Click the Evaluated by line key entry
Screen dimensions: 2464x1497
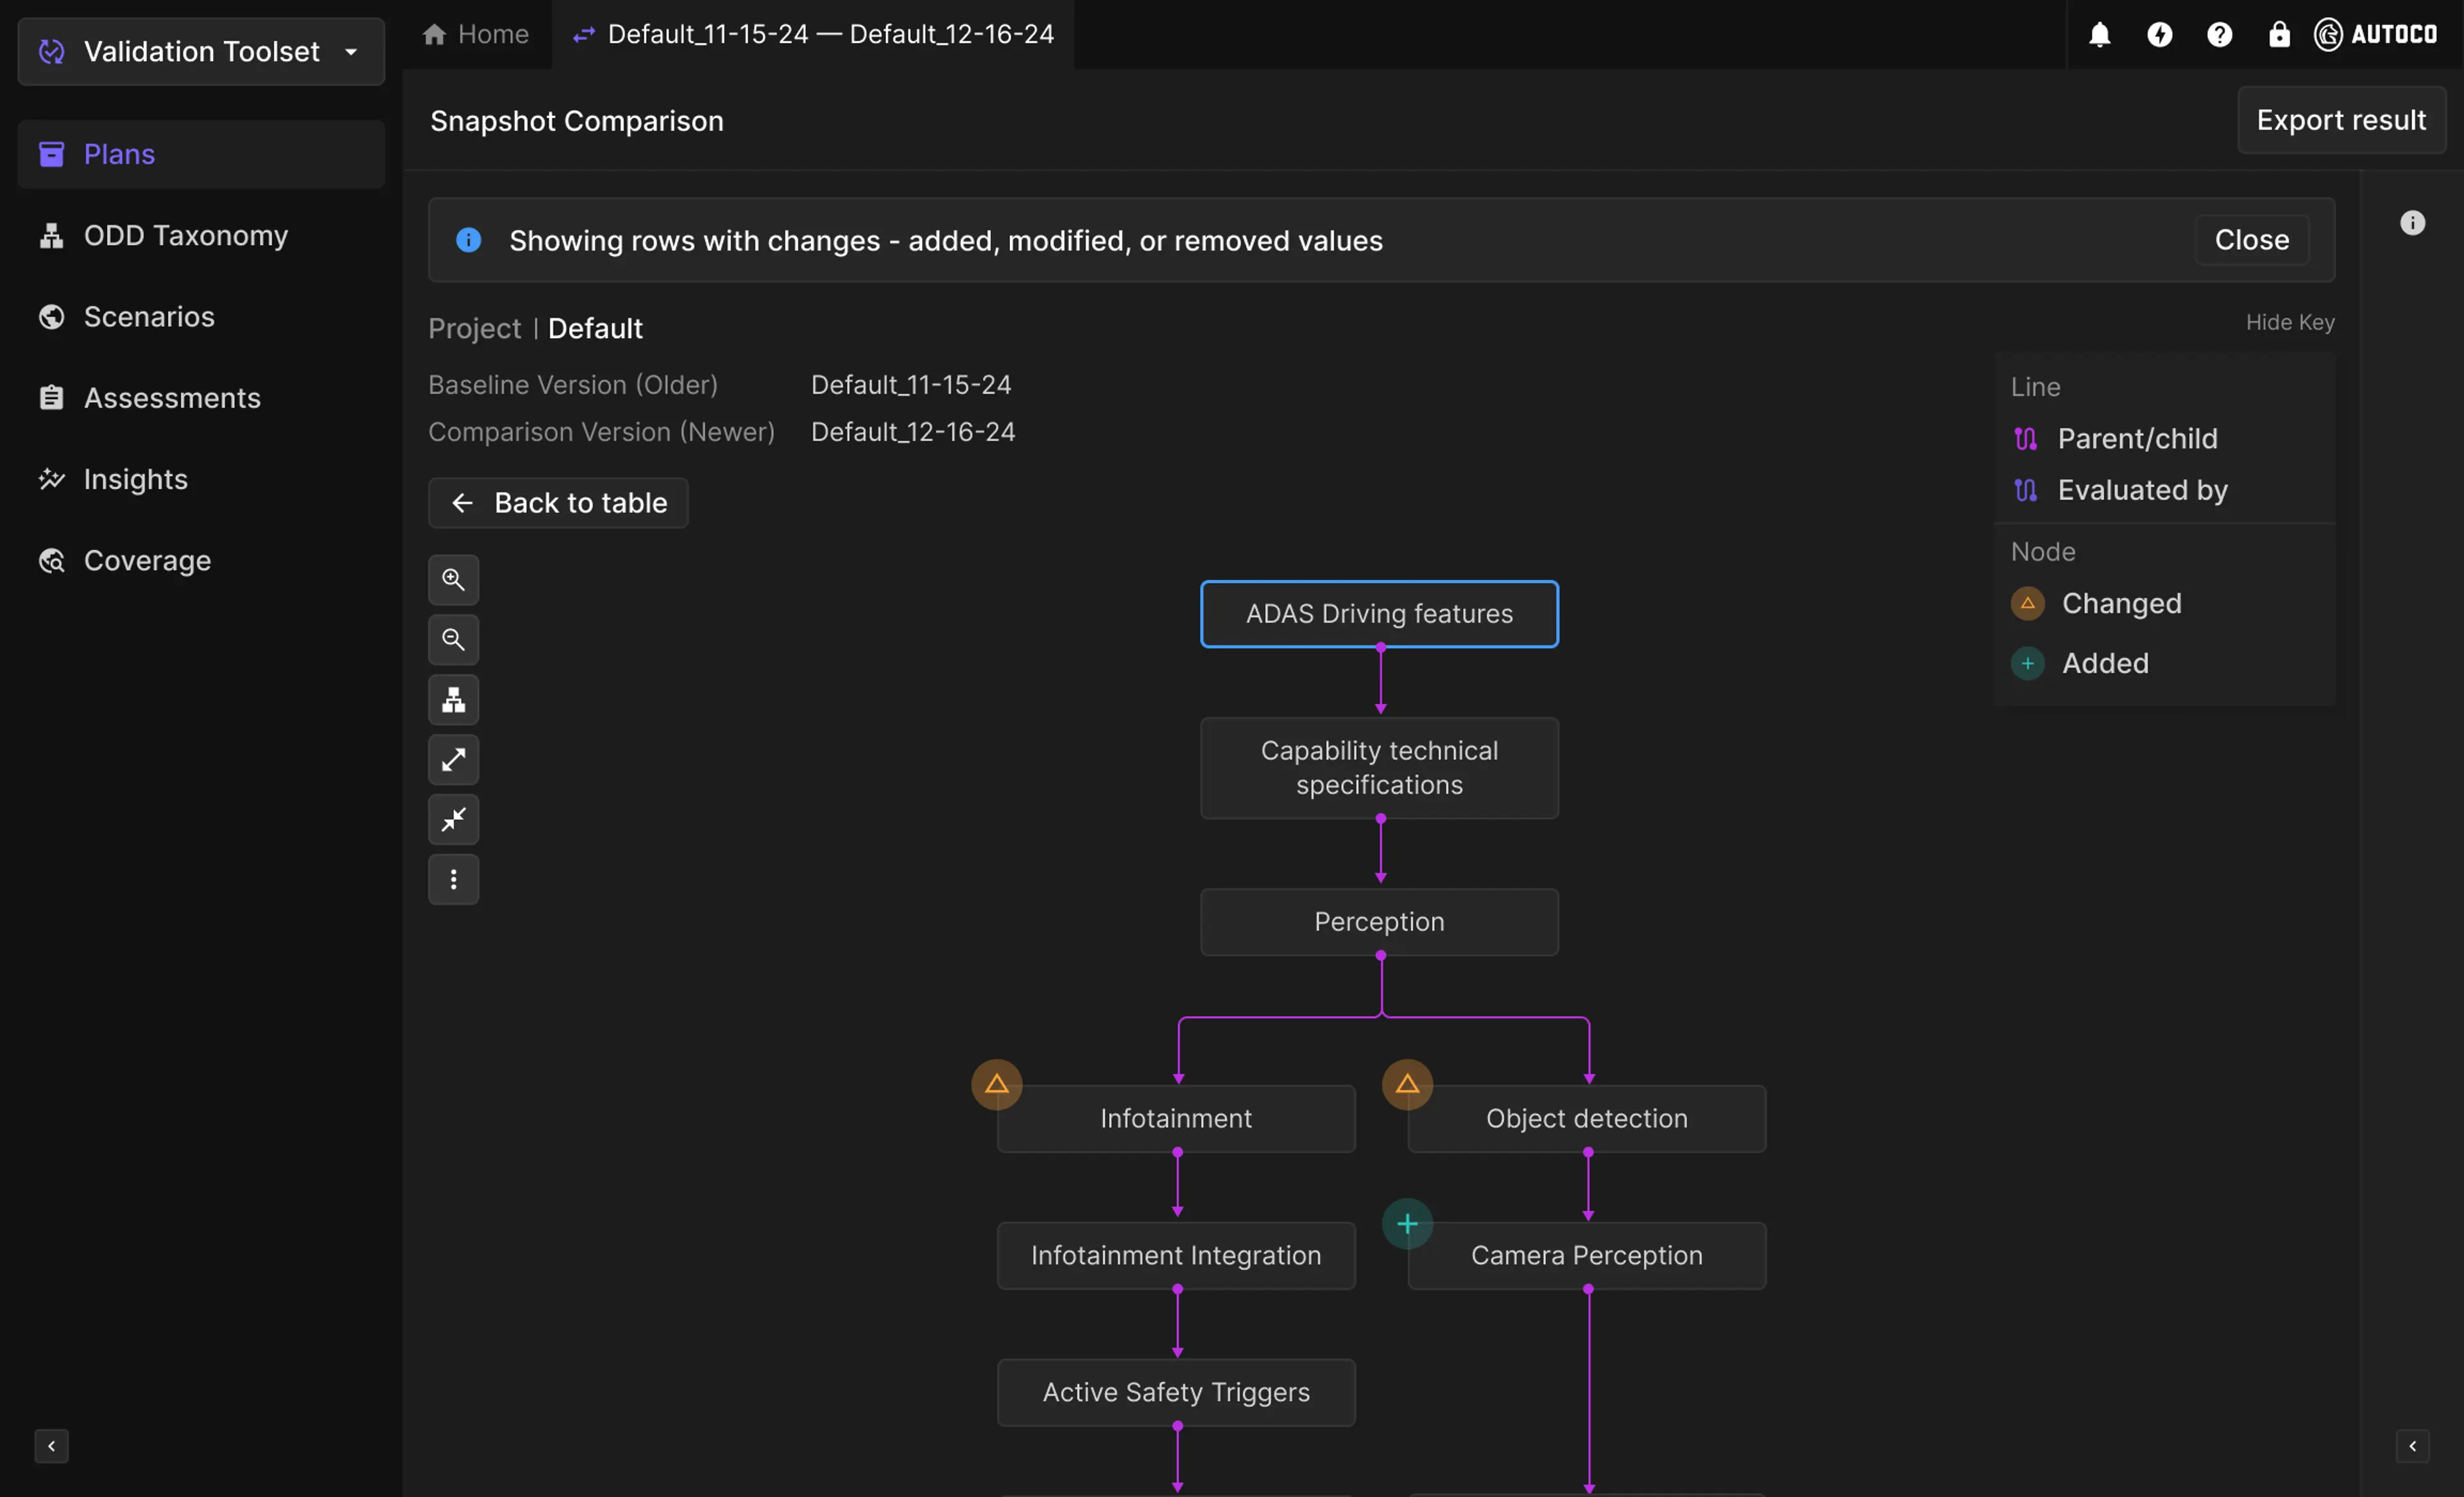point(2120,490)
